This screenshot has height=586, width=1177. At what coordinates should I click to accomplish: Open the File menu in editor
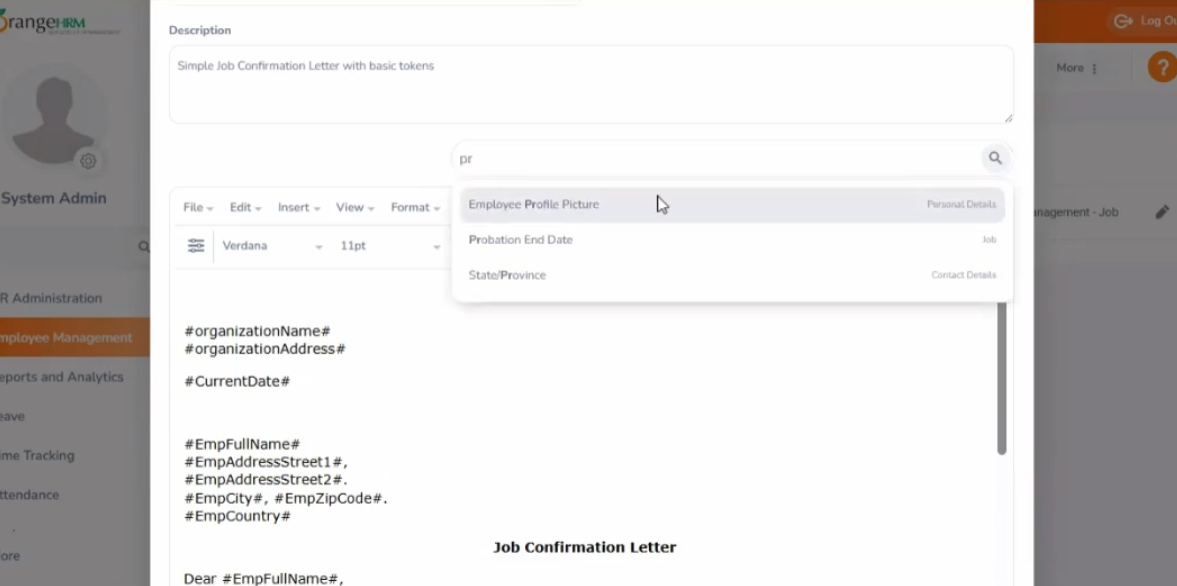click(x=198, y=208)
